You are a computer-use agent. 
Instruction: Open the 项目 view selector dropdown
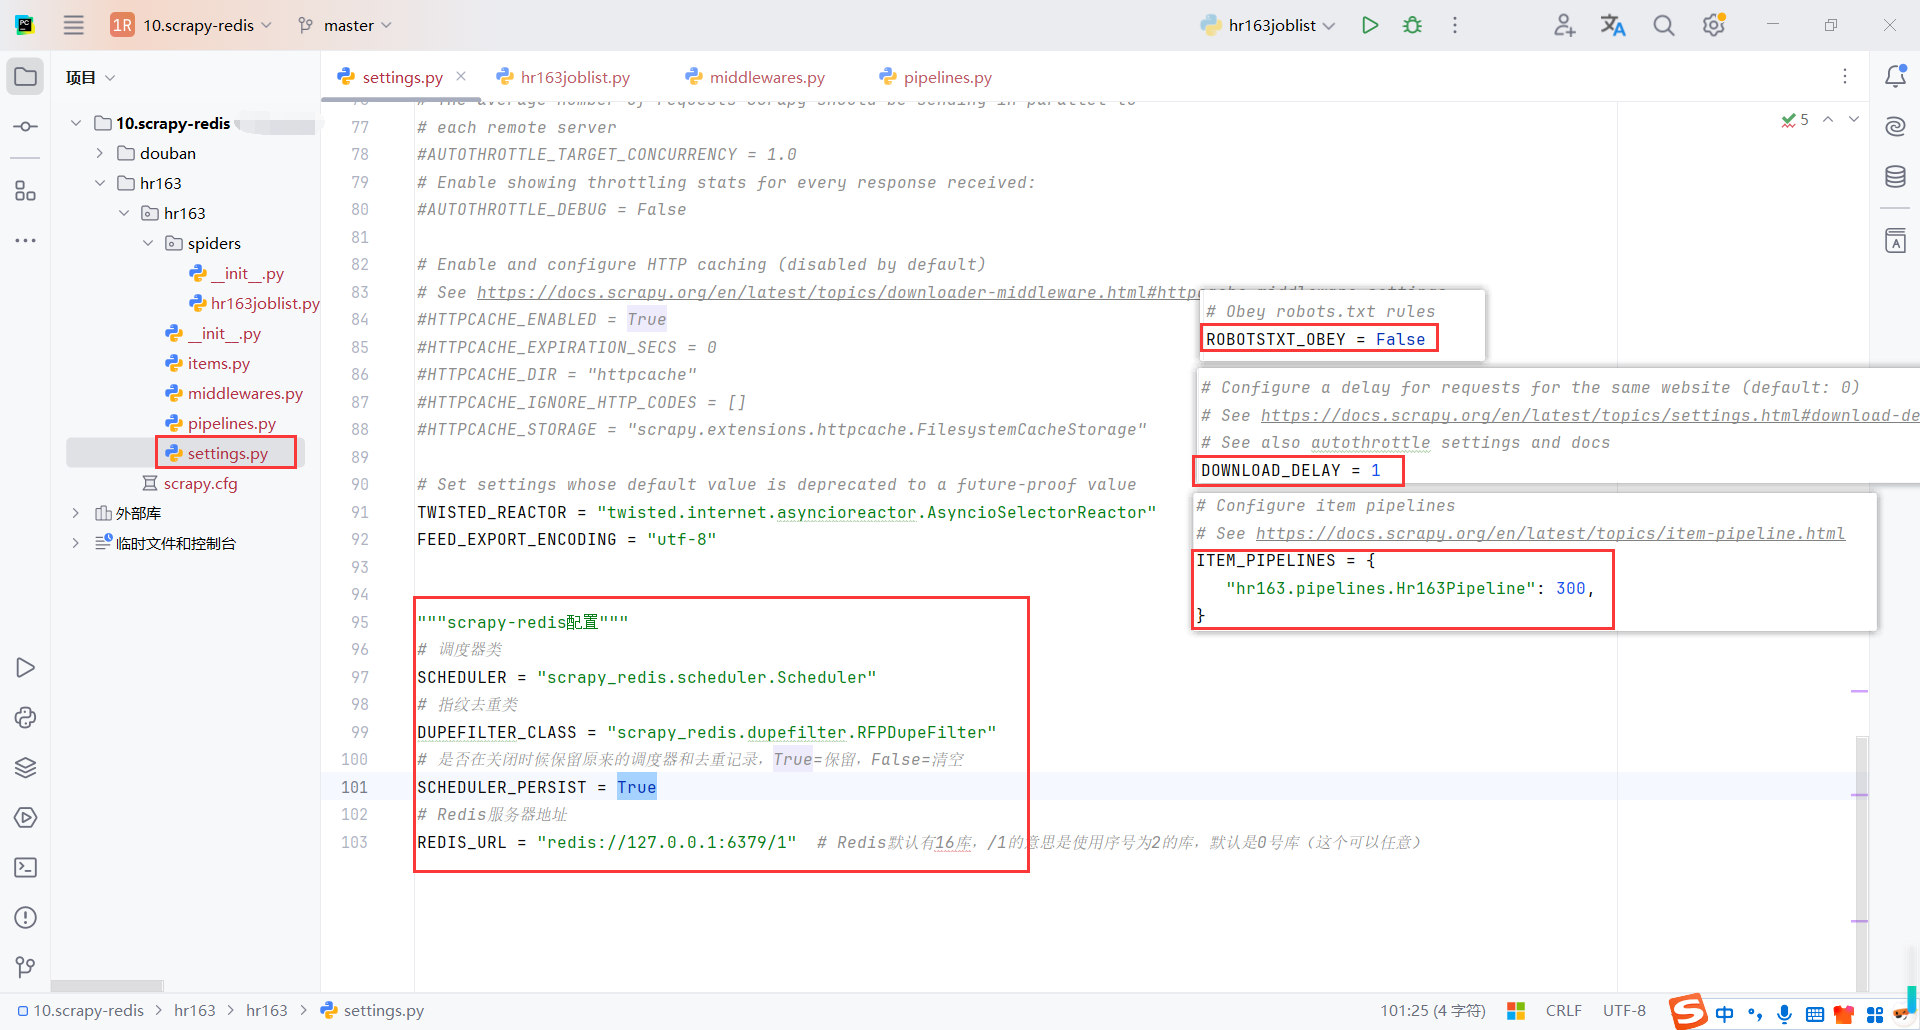[90, 77]
